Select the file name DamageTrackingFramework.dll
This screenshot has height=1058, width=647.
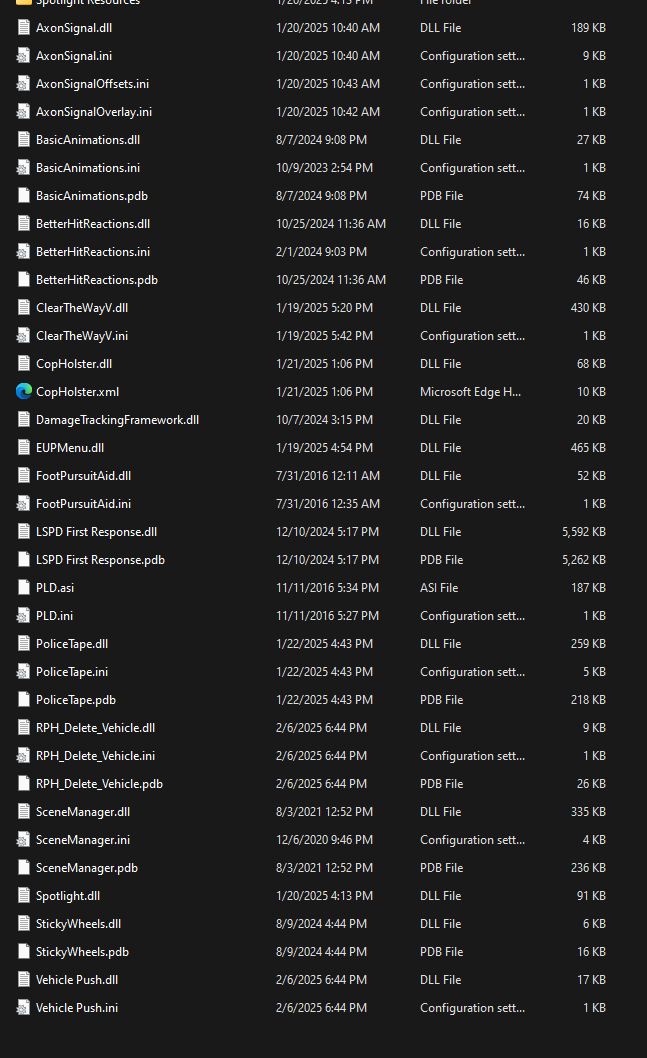(117, 420)
